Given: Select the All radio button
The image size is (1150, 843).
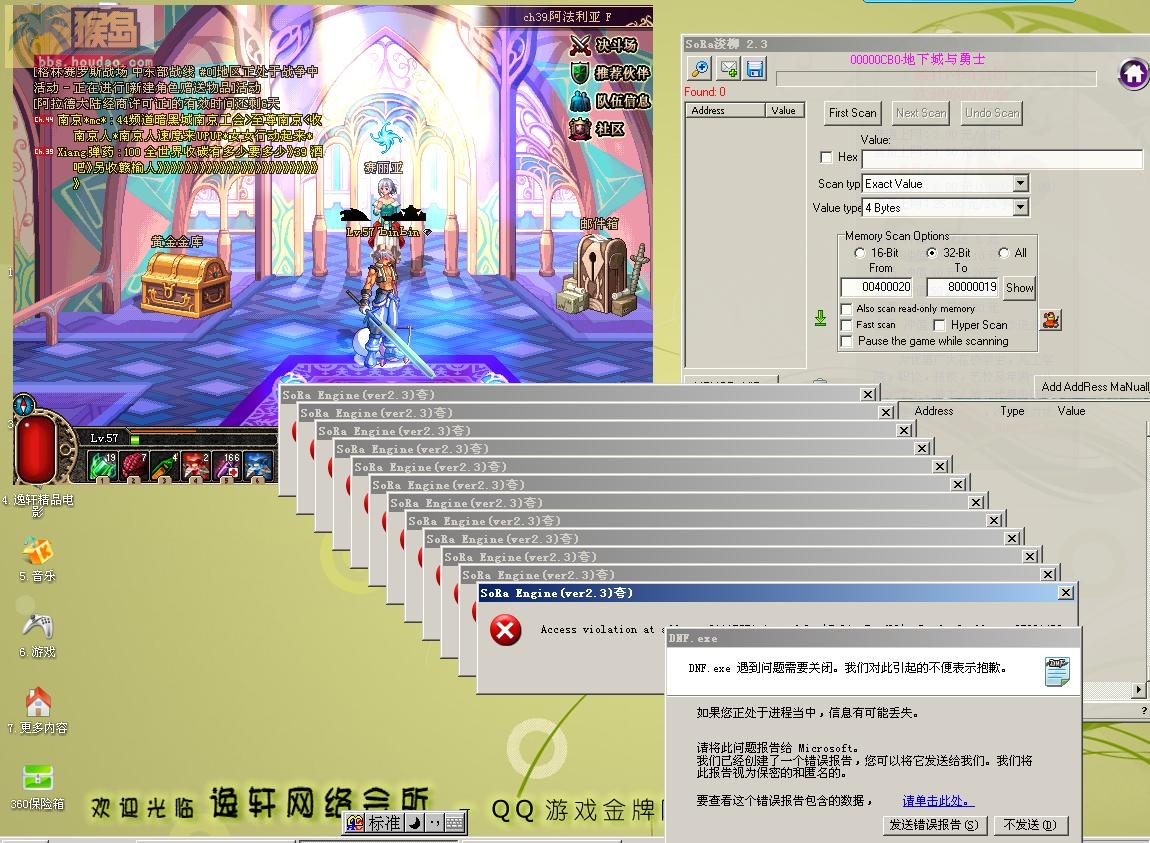Looking at the screenshot, I should click(1003, 252).
